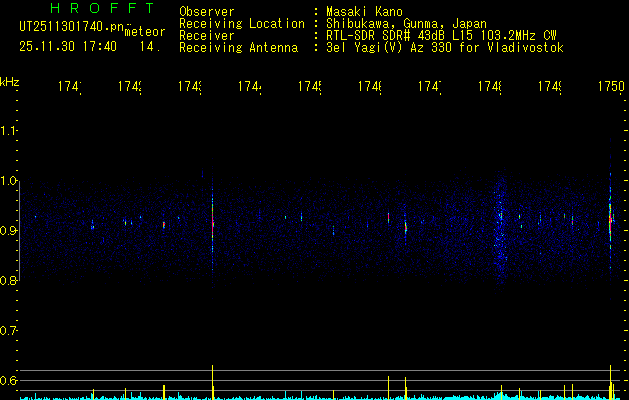This screenshot has width=629, height=400.
Task: Click 3el Yagi(V) Az 330 antenna text
Action: click(x=445, y=48)
